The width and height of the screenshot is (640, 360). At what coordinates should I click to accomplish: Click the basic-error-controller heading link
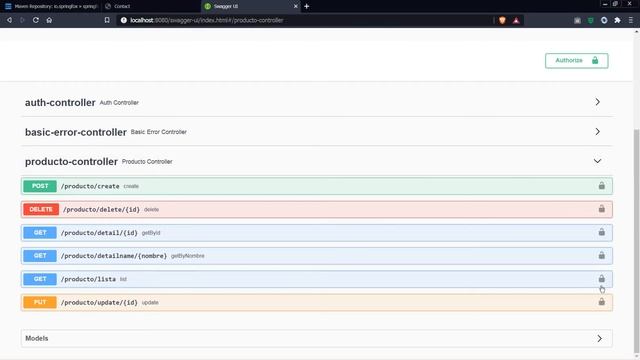pyautogui.click(x=76, y=132)
